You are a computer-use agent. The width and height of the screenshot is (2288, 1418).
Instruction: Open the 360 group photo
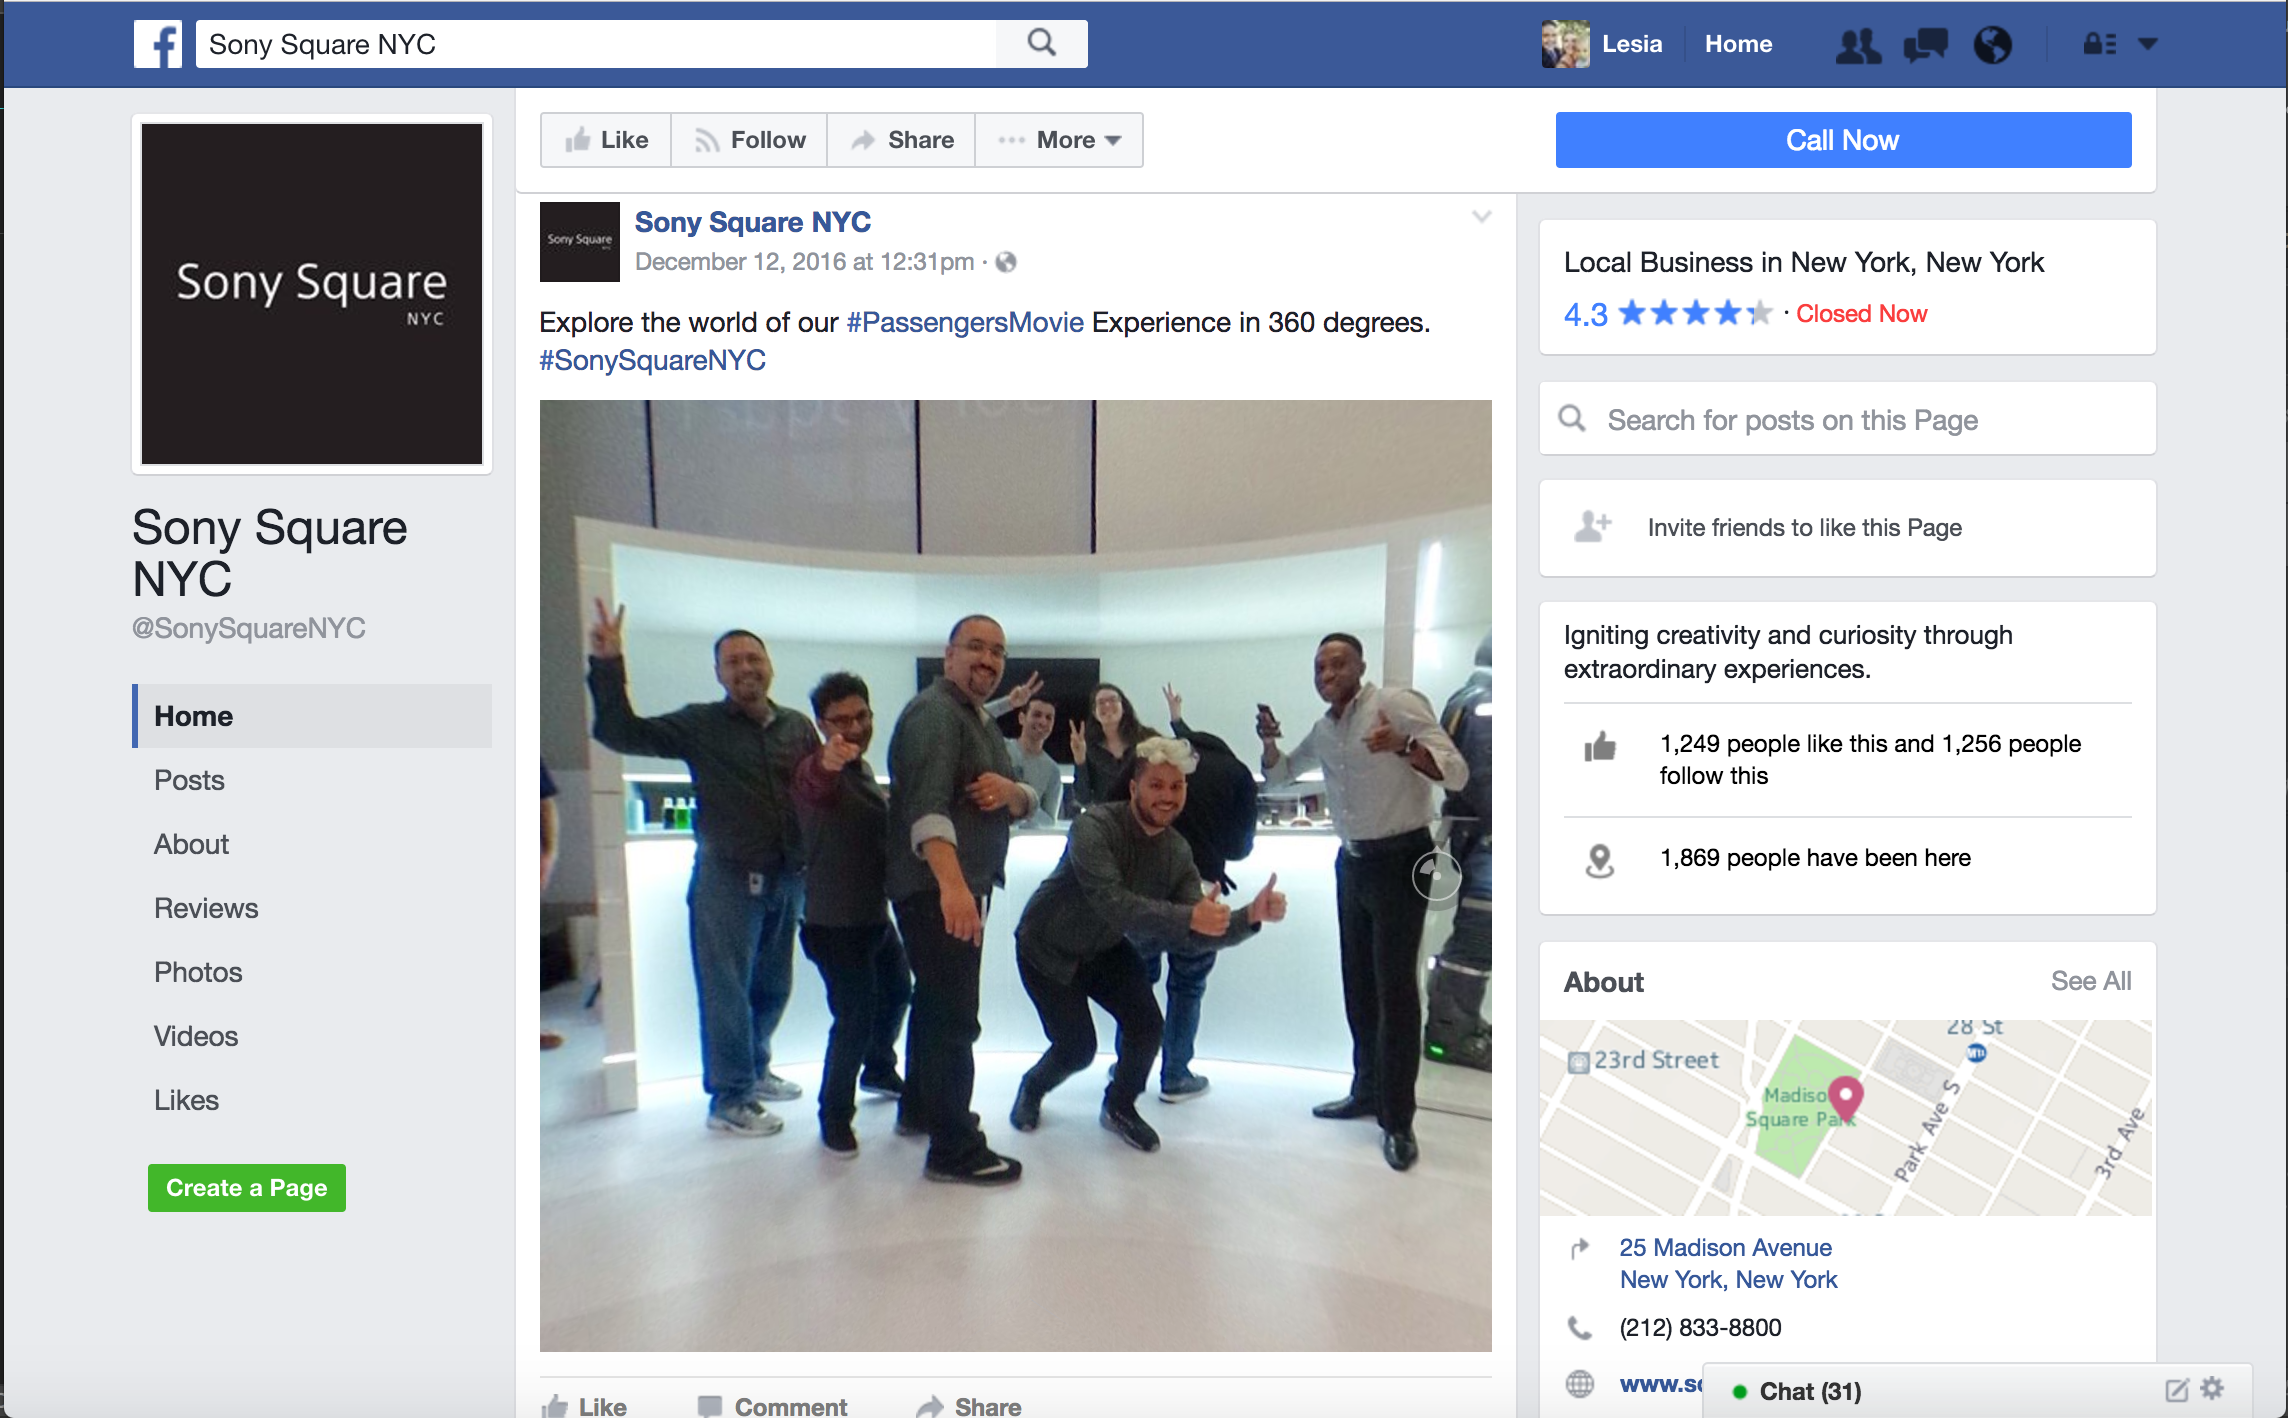click(x=1015, y=875)
